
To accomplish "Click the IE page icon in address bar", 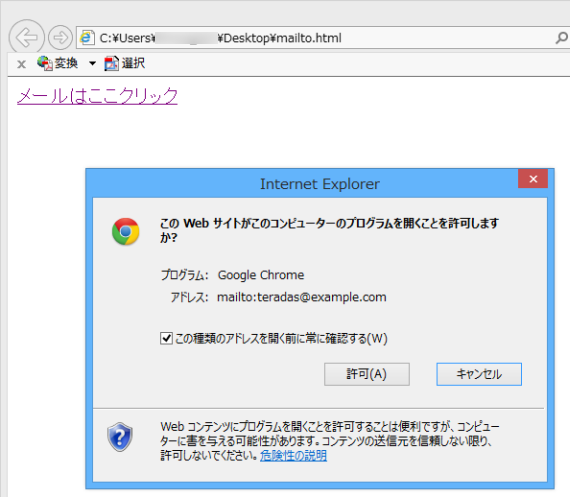I will [x=87, y=38].
